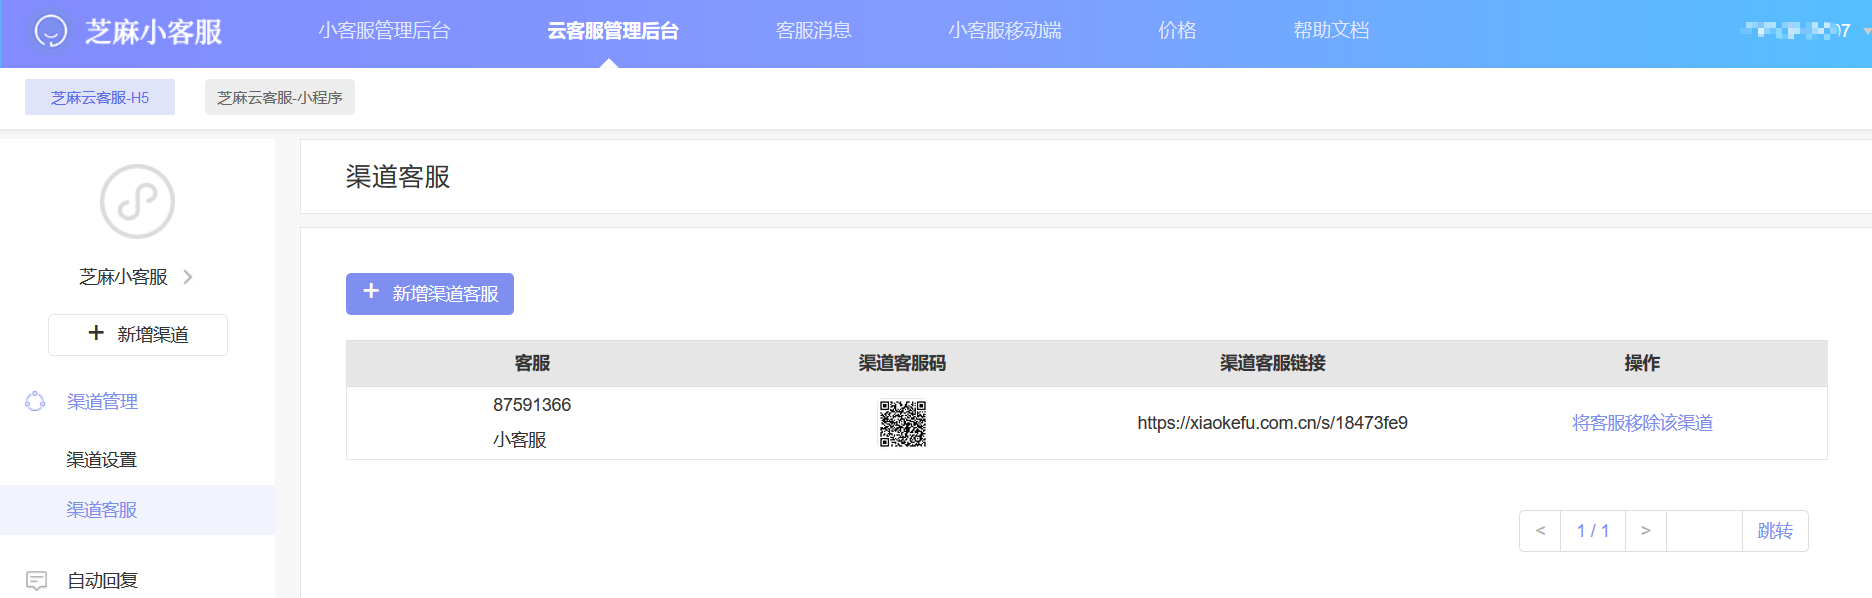Open 小客服移动端 in top navigation

pos(1005,31)
